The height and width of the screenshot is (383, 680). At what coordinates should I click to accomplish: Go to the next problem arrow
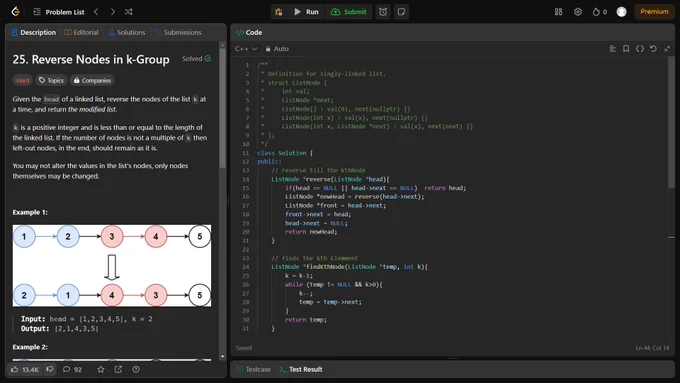coord(113,12)
